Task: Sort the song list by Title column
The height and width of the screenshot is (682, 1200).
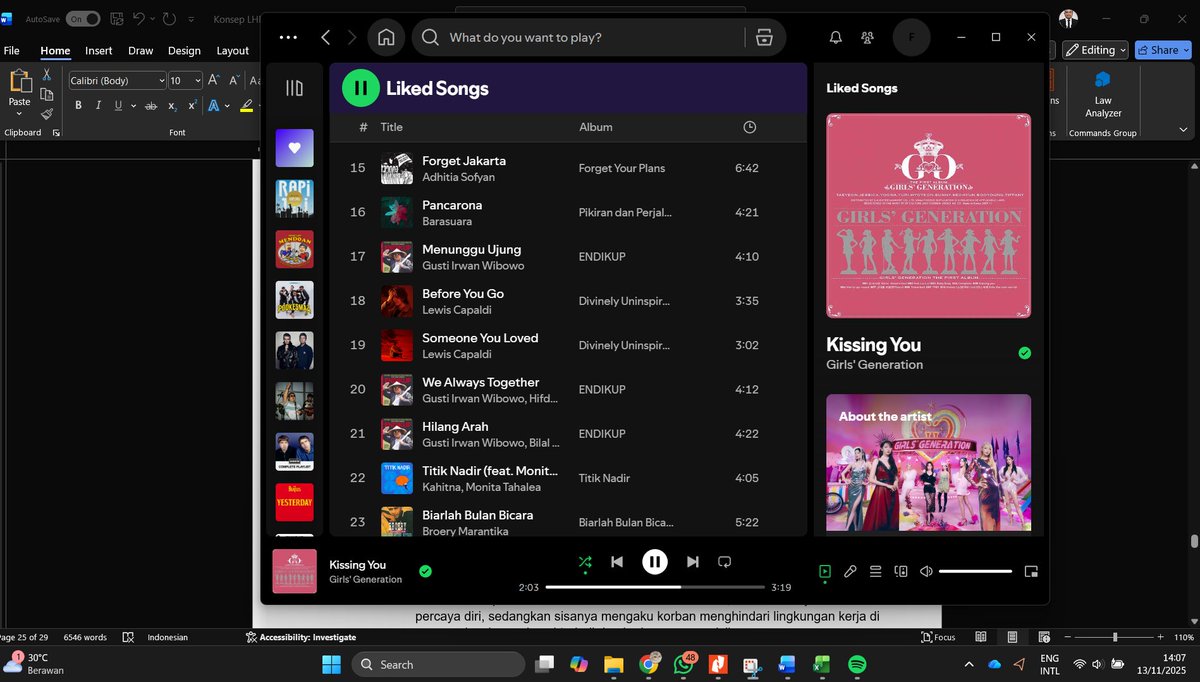Action: pos(391,127)
